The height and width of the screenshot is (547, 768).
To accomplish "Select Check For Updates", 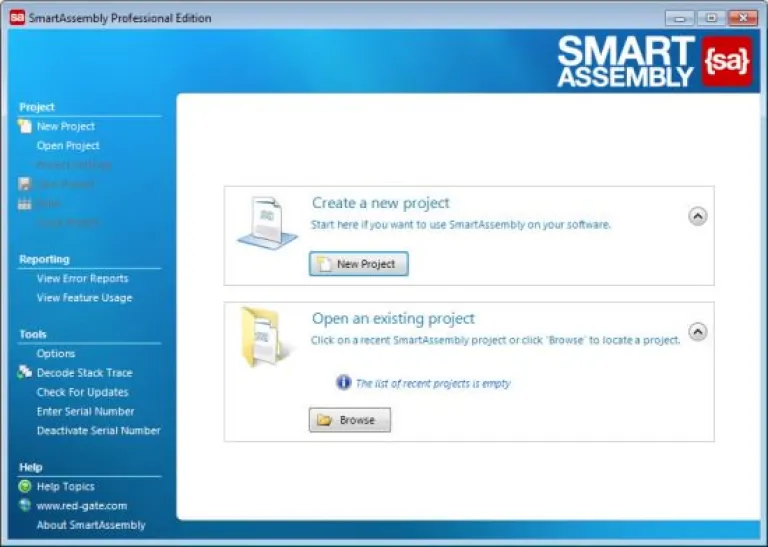I will tap(82, 392).
